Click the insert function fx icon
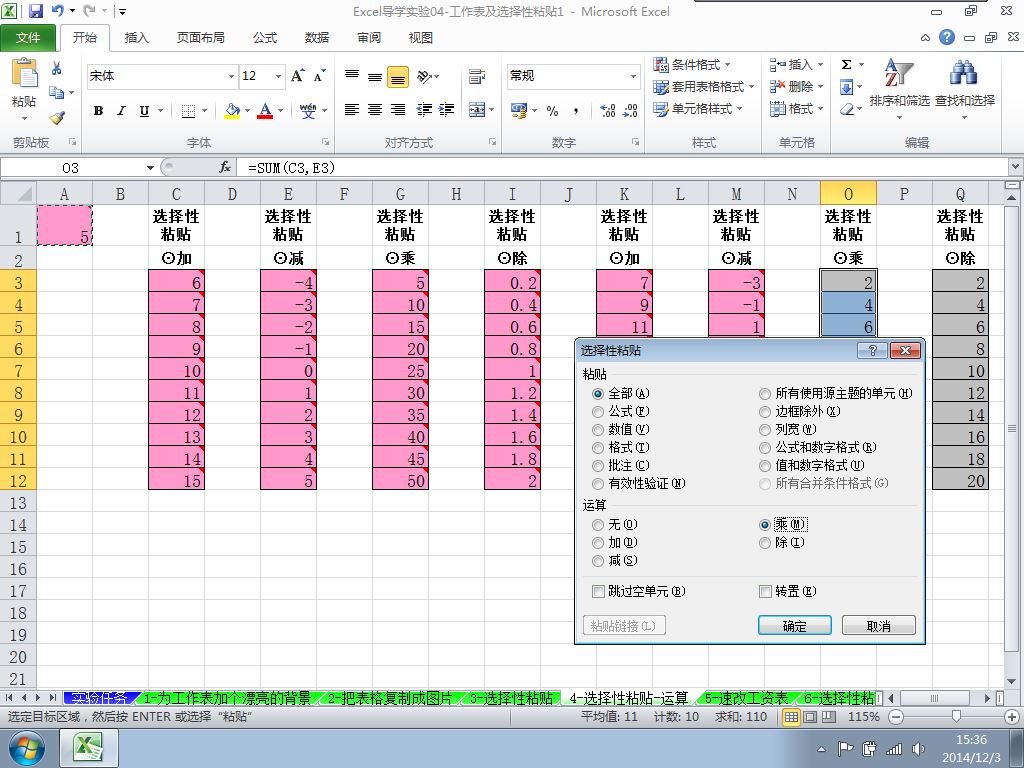1024x768 pixels. 225,168
